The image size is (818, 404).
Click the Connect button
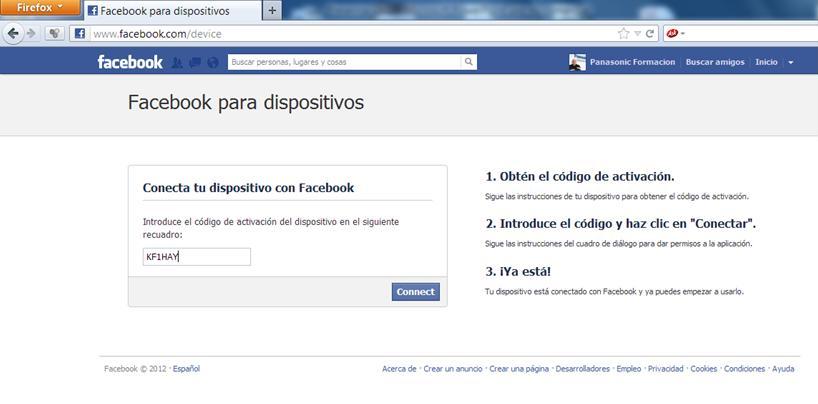point(416,292)
